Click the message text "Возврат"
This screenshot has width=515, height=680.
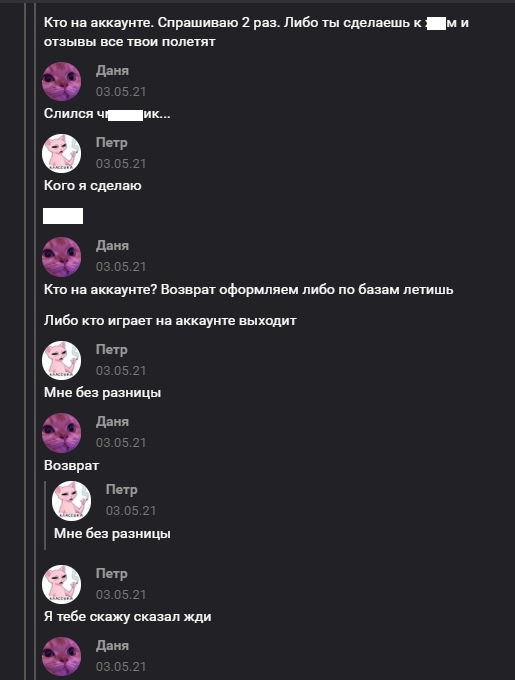tap(72, 466)
